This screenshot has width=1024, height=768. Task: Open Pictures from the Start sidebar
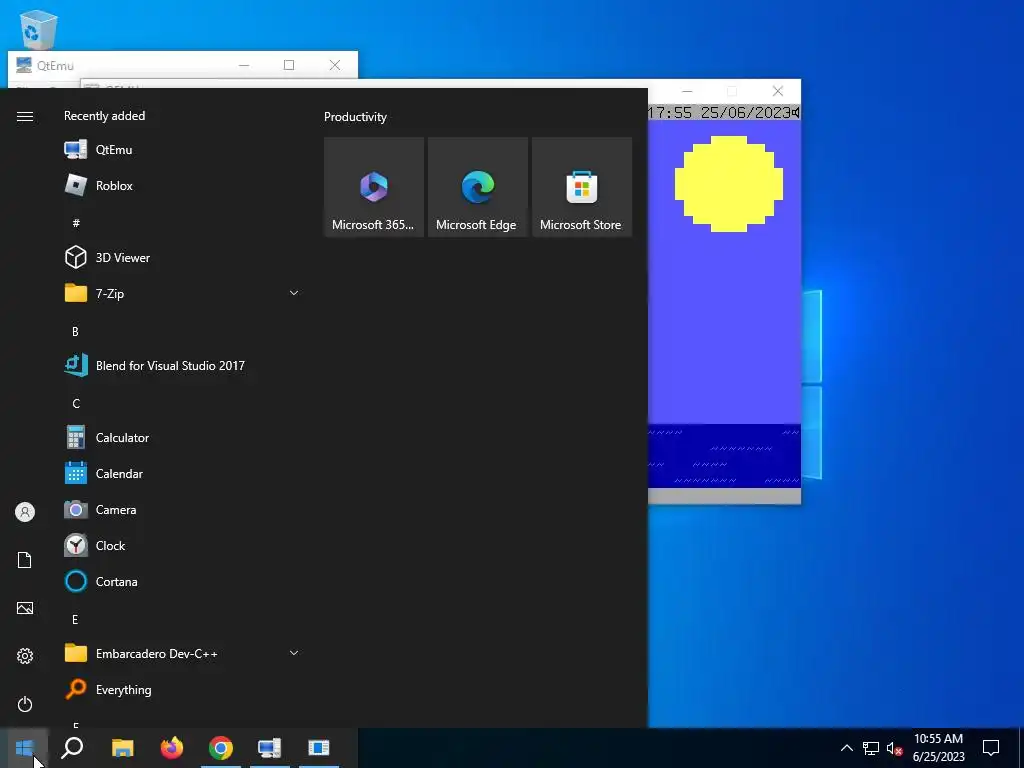point(25,608)
